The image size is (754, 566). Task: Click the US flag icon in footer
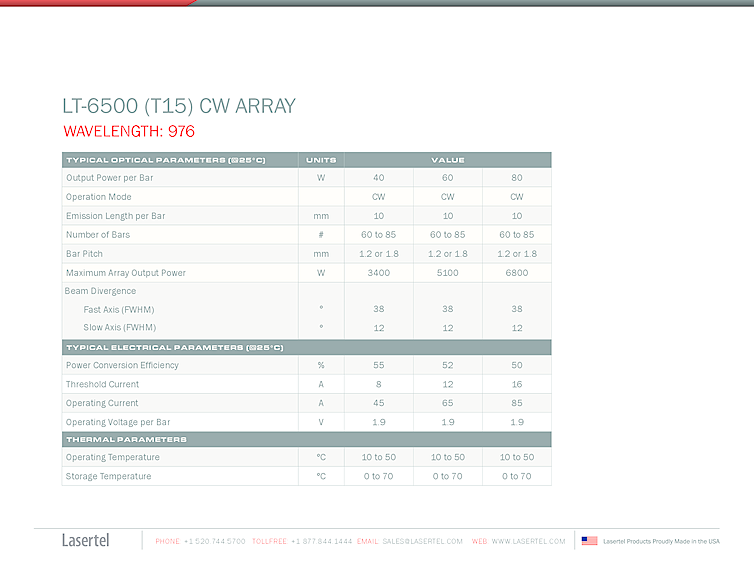click(x=589, y=541)
